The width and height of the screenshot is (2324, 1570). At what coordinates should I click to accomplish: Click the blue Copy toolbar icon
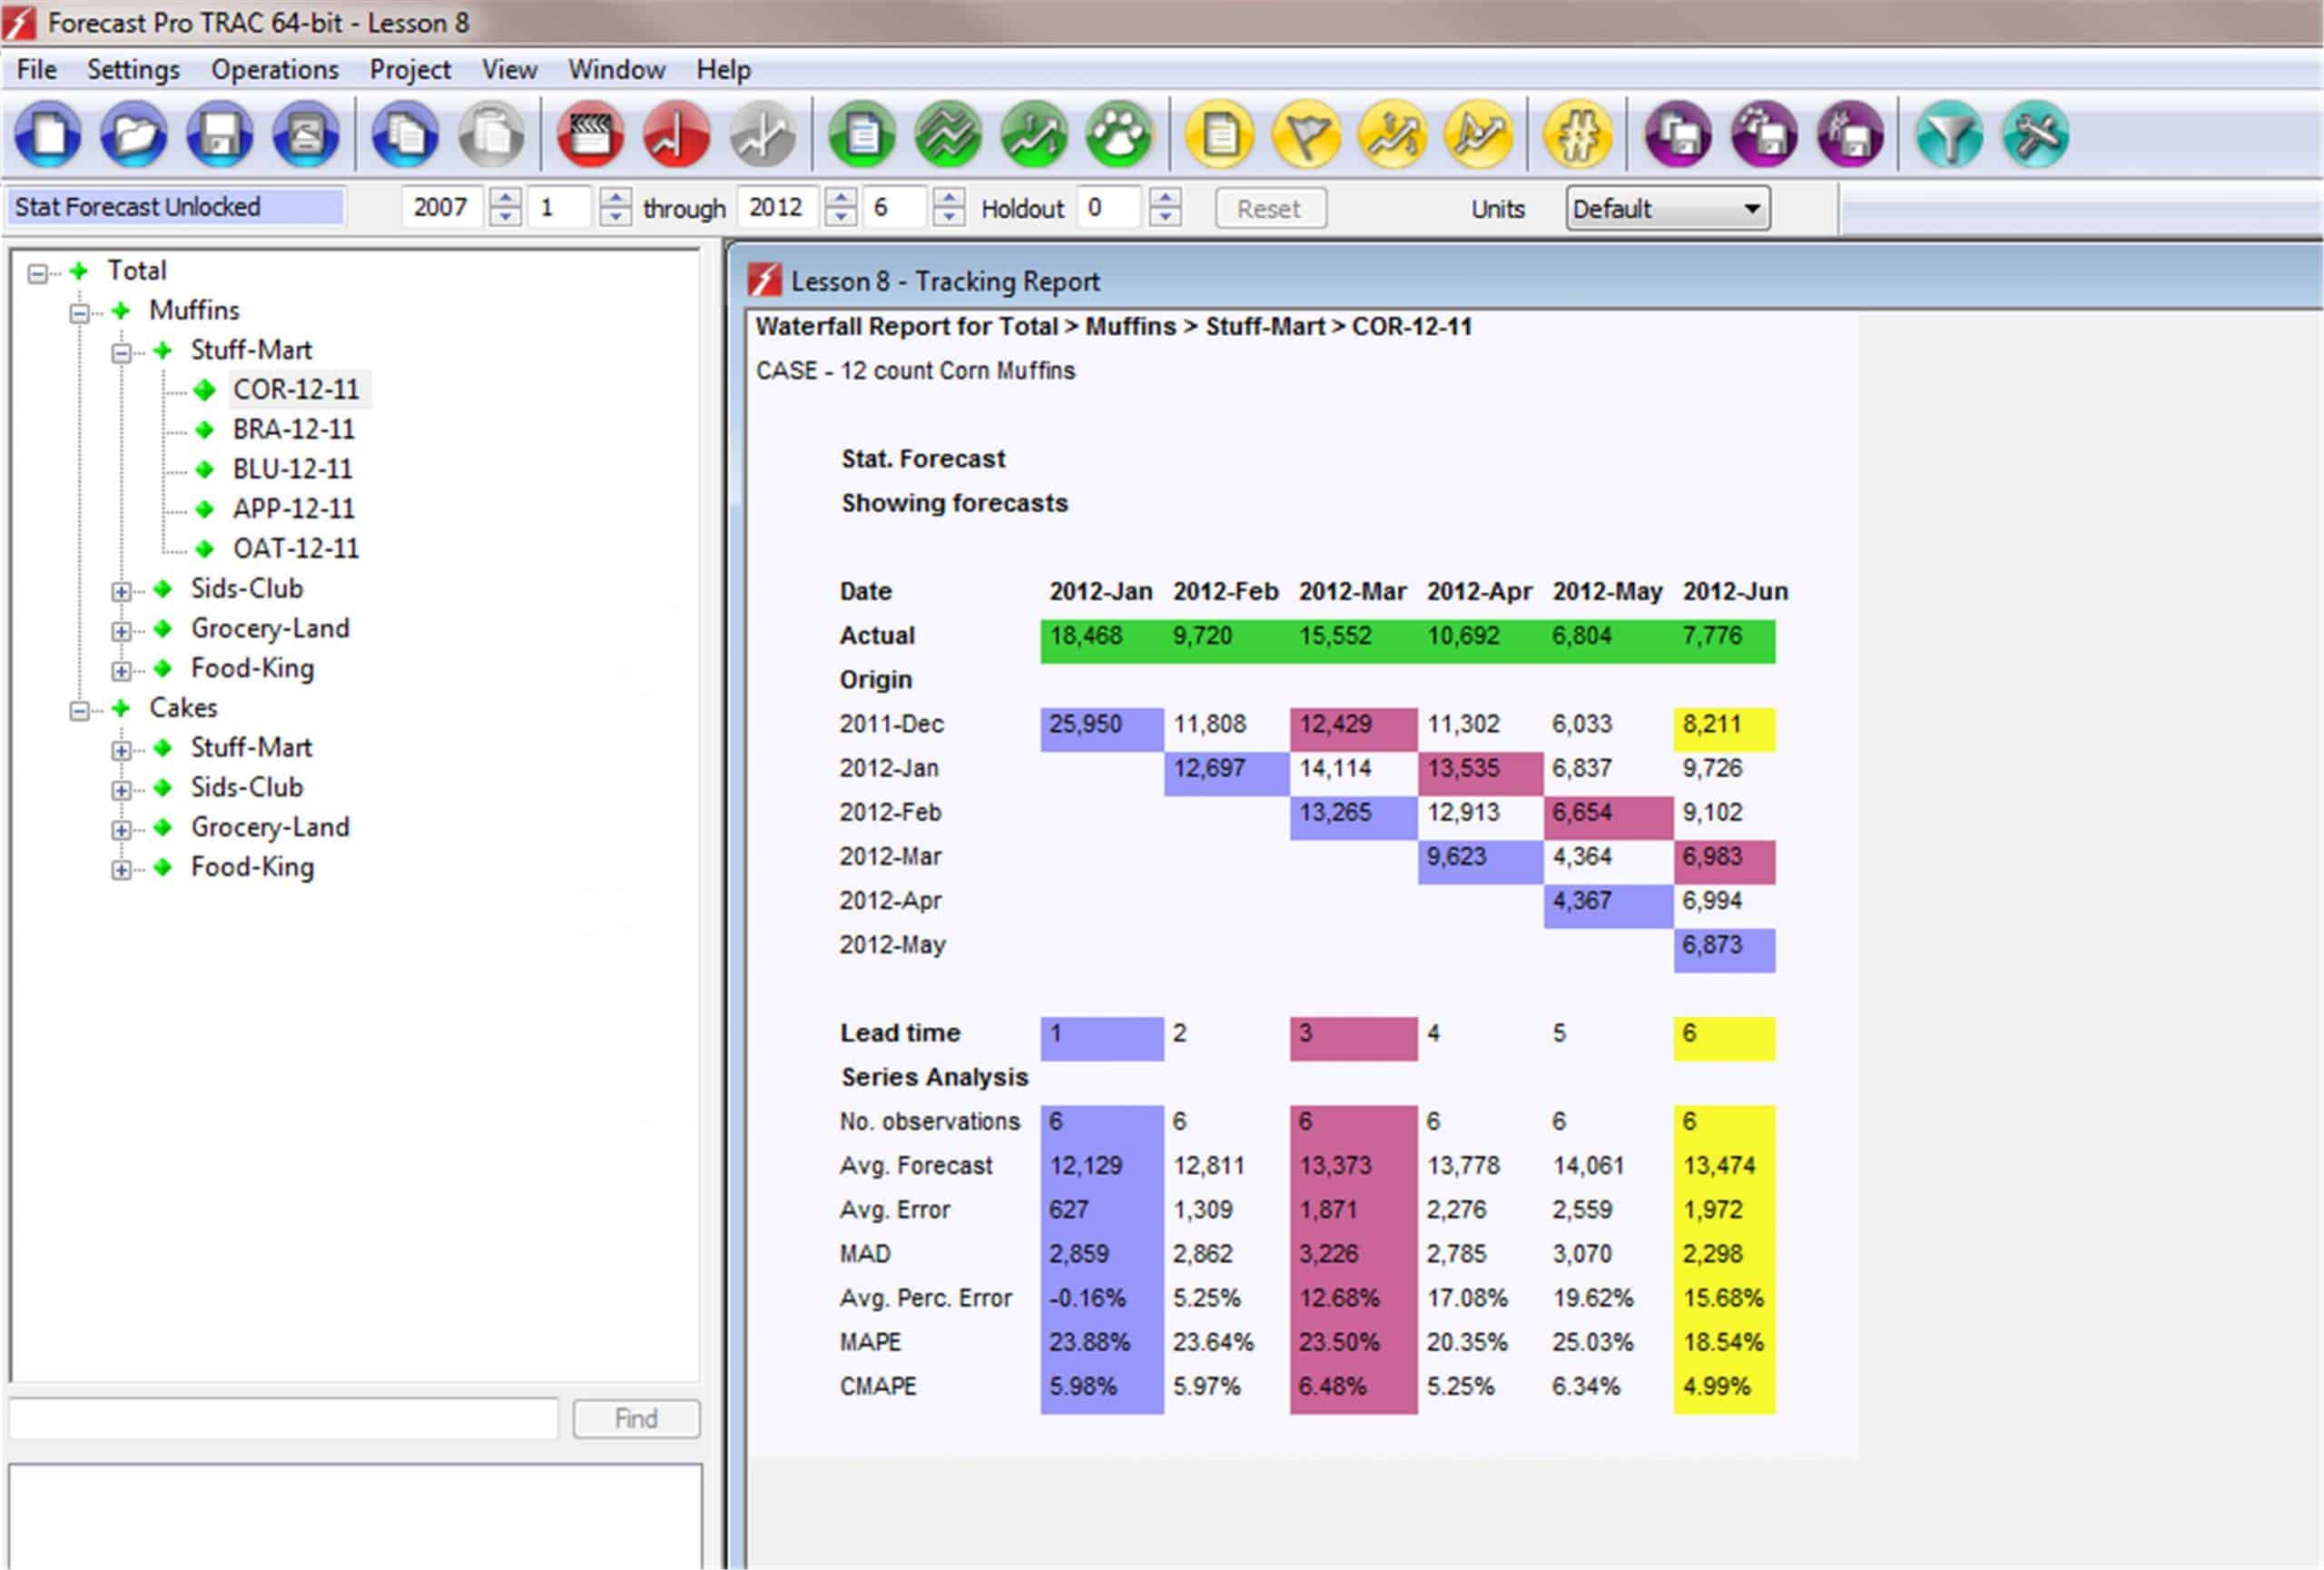click(x=405, y=134)
